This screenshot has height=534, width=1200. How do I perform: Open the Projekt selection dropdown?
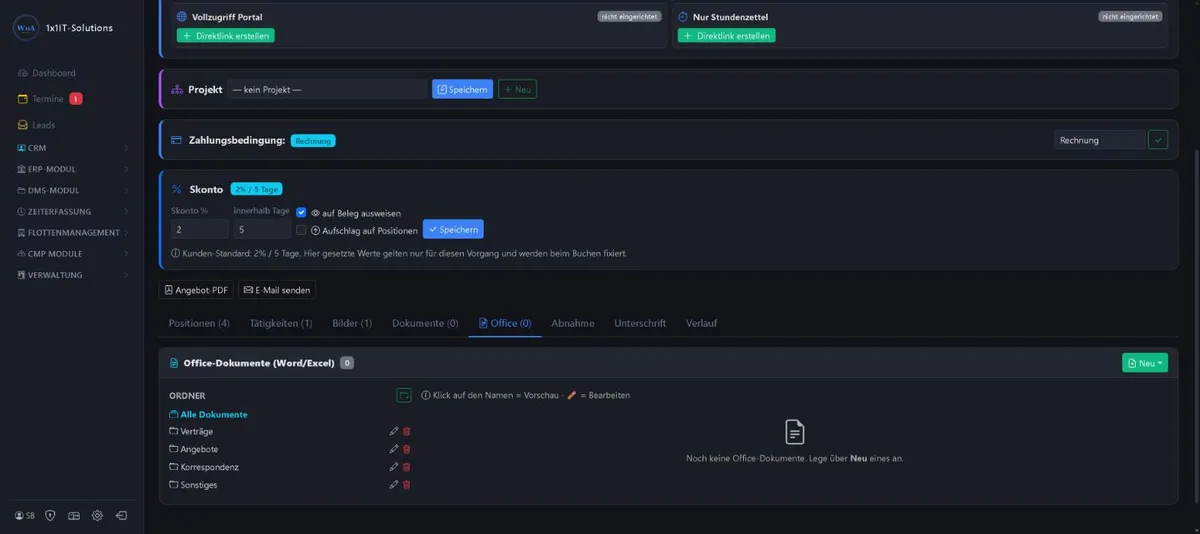[x=327, y=89]
